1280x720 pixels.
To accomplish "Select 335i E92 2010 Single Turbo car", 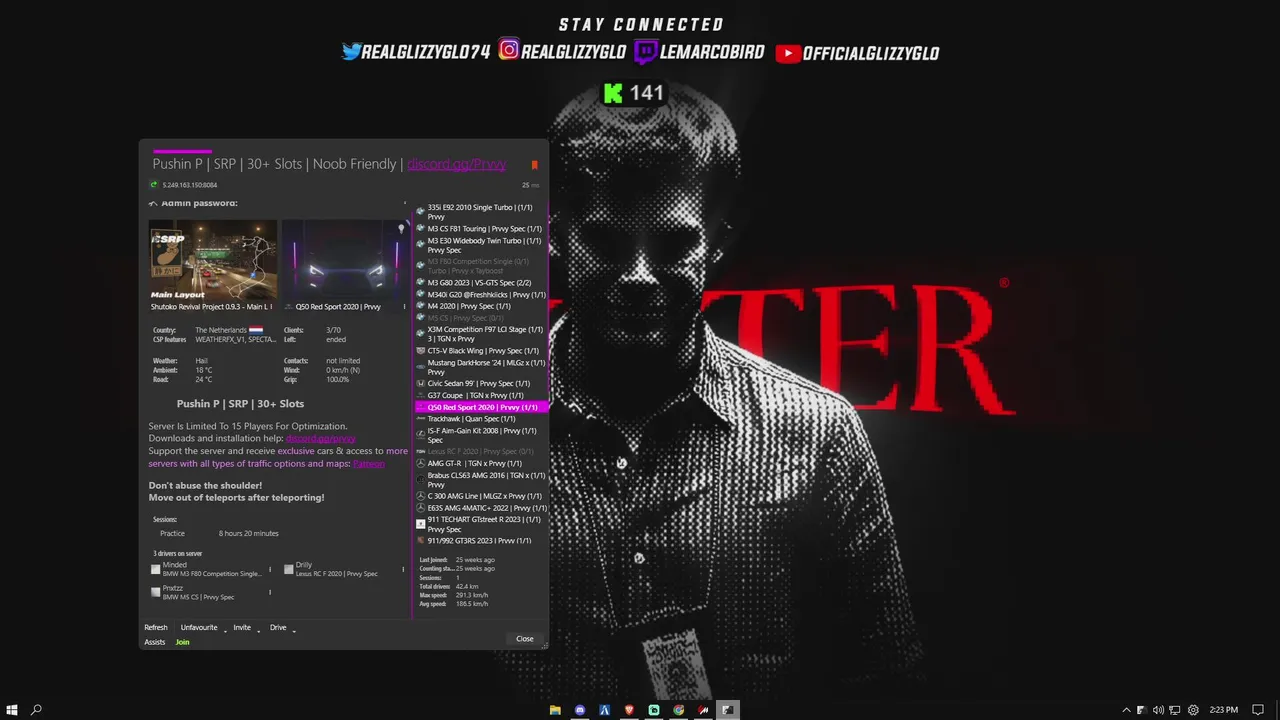I will [481, 212].
